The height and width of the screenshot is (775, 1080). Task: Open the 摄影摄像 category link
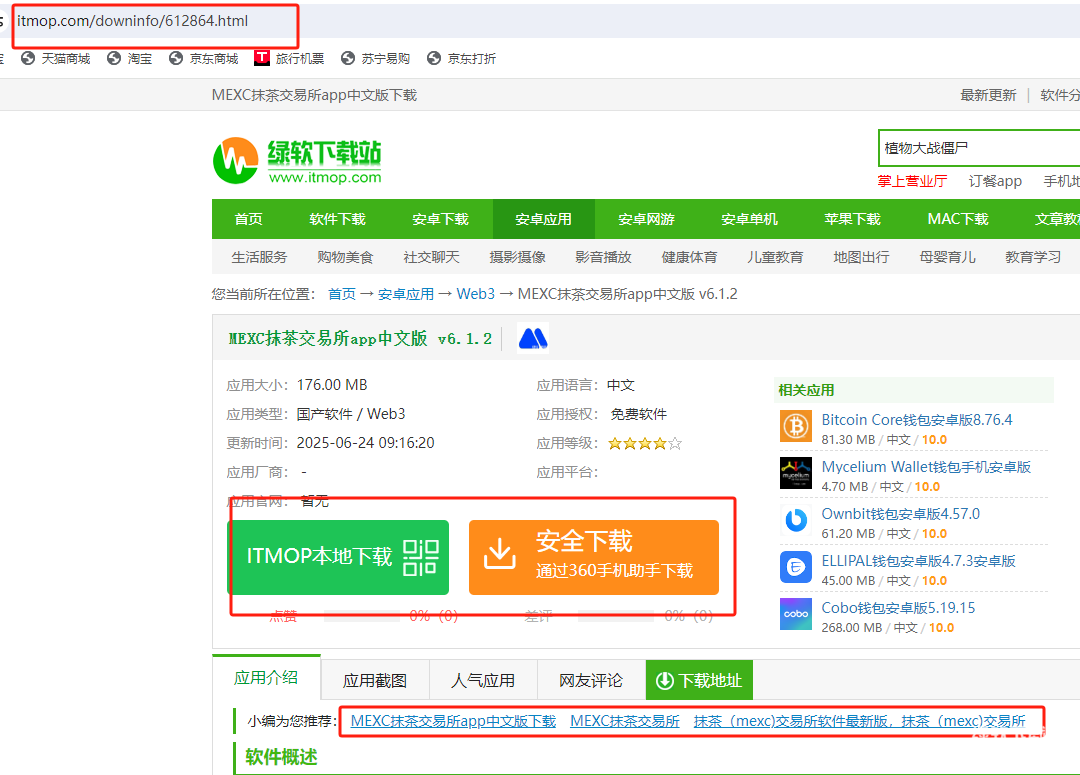517,257
